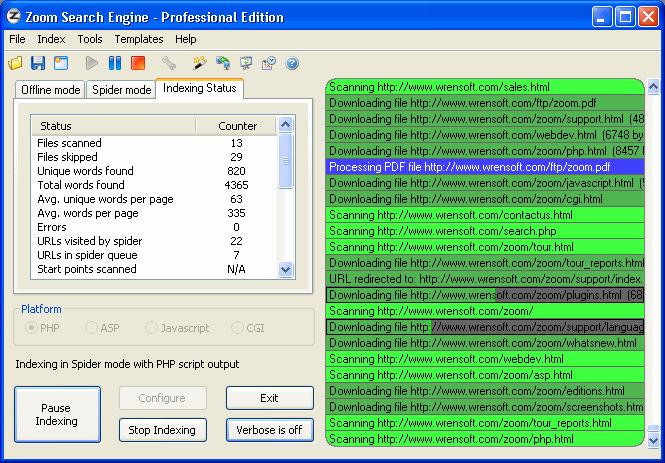Select the Avg. words per page row
This screenshot has height=463, width=665.
[155, 213]
